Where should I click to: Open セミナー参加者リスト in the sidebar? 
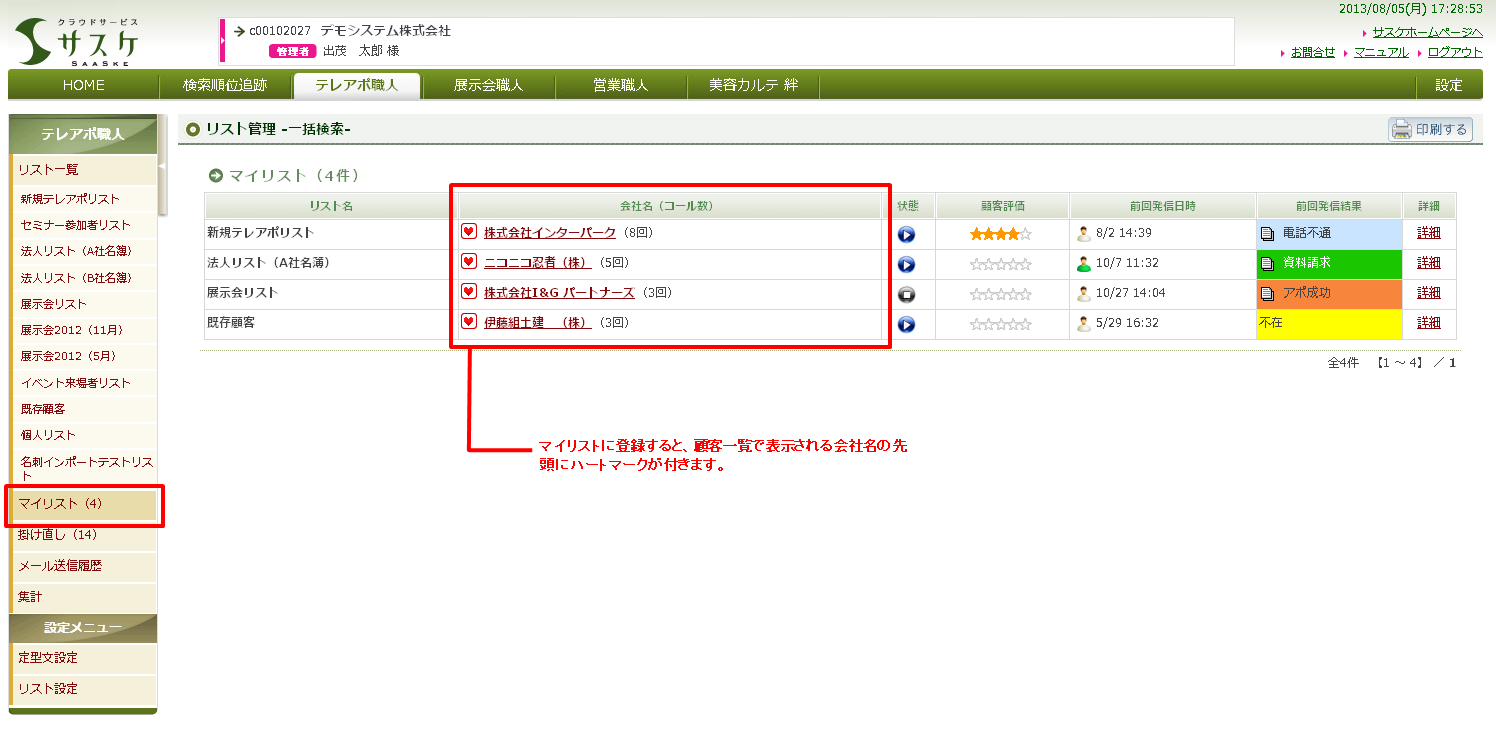[x=85, y=225]
